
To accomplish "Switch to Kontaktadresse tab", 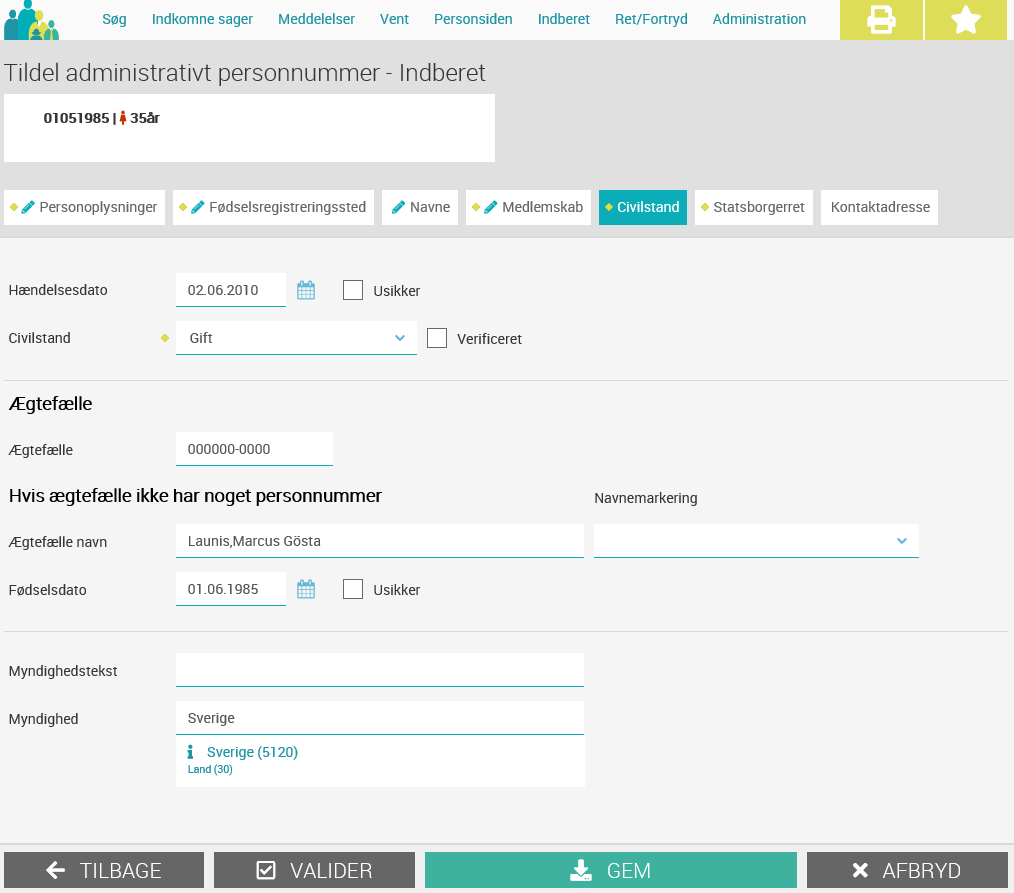I will [879, 207].
